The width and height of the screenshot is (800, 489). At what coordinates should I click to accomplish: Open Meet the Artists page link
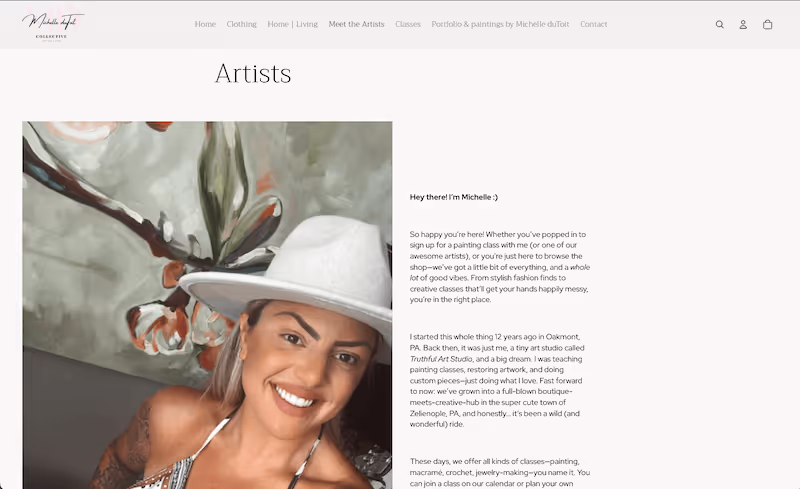(x=356, y=24)
